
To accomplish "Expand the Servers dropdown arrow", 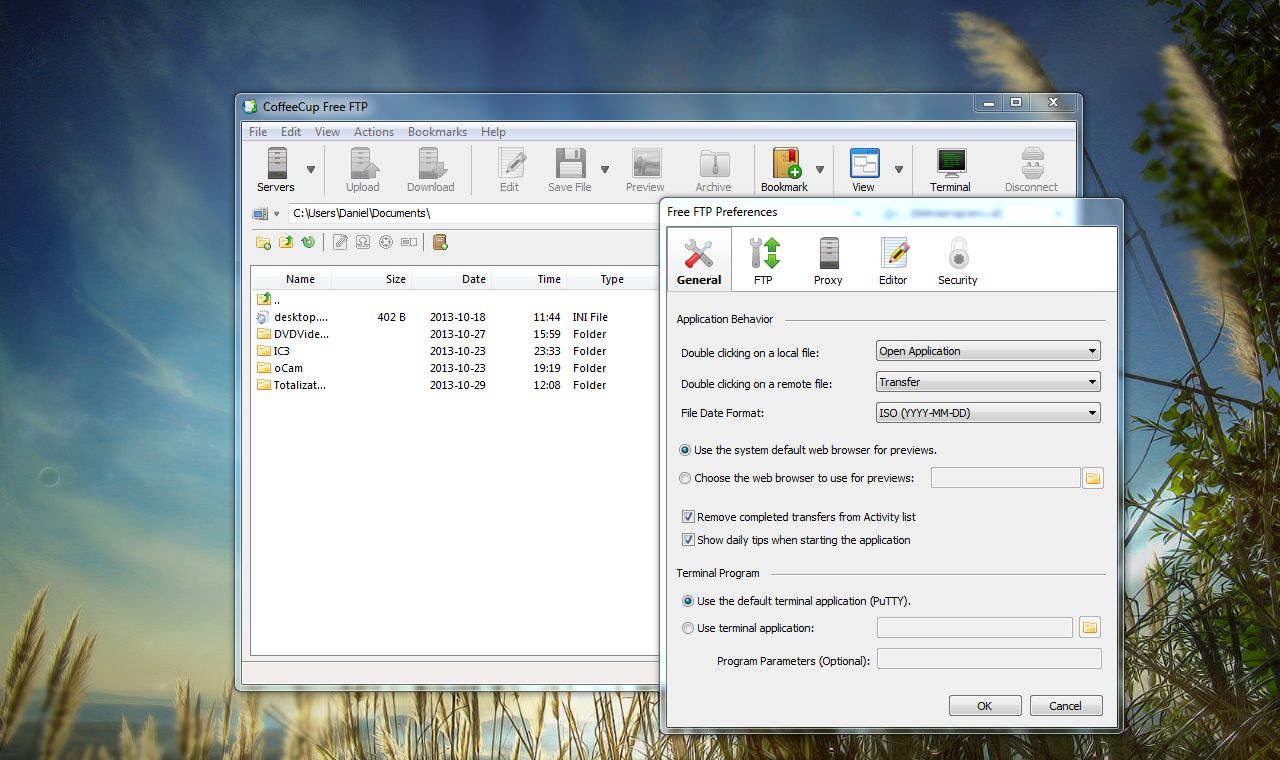I will tap(311, 169).
